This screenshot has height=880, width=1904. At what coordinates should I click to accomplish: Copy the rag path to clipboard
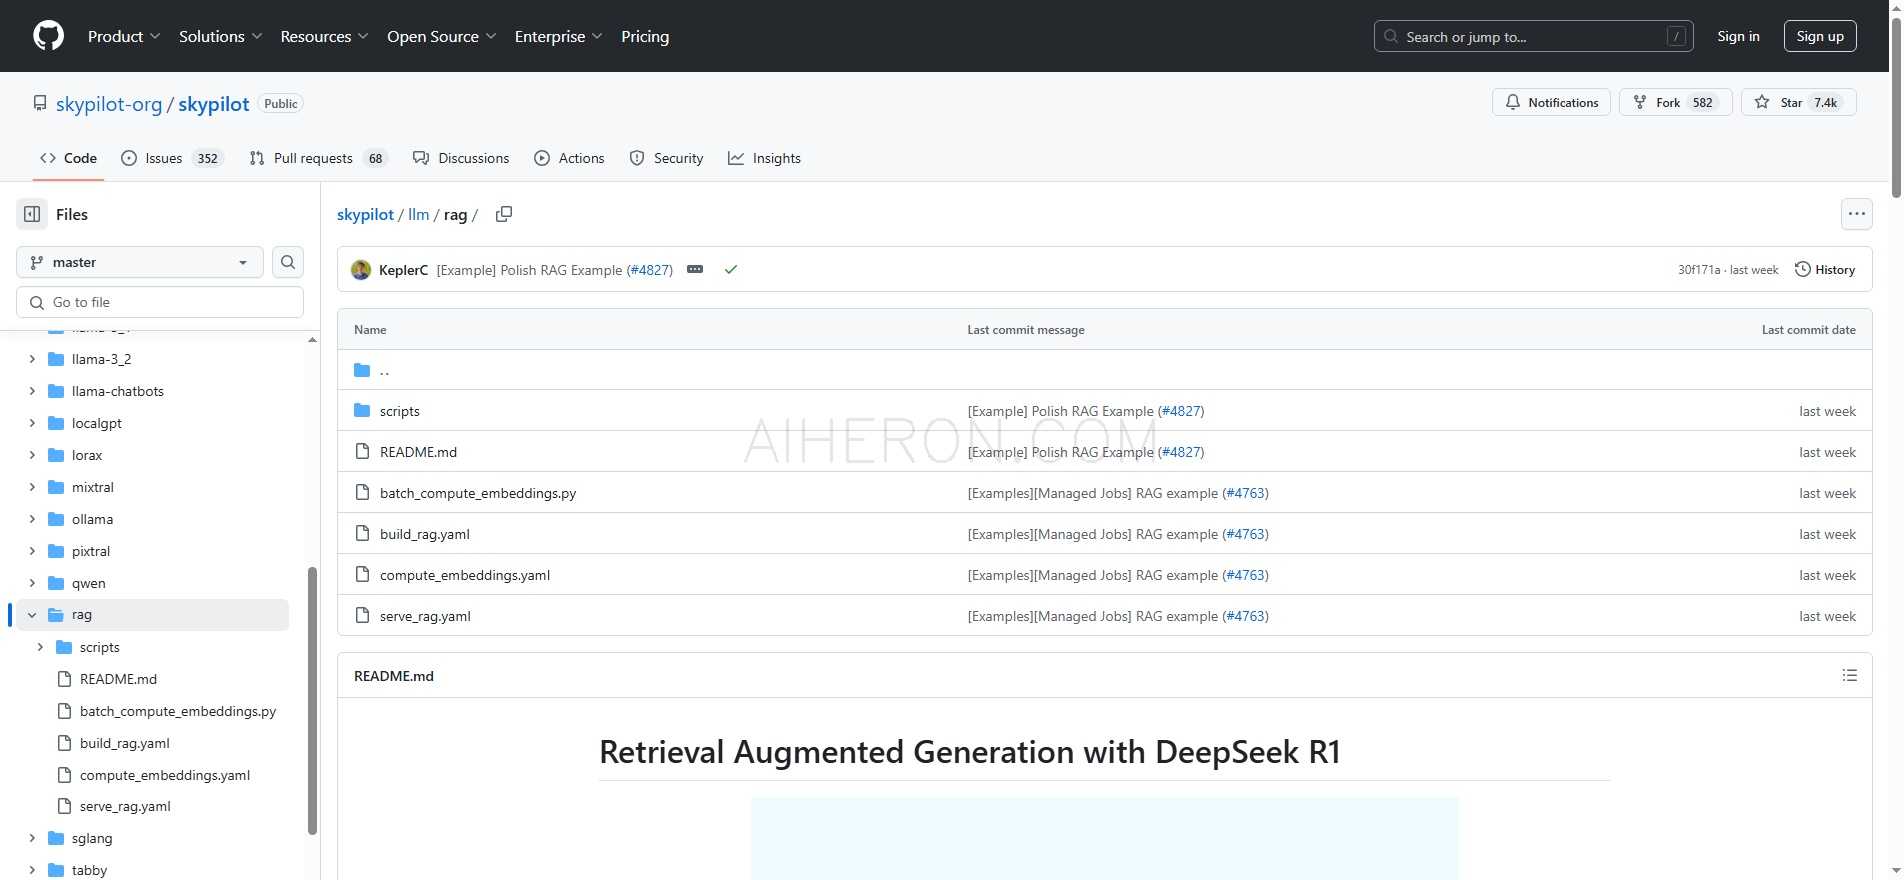(504, 214)
